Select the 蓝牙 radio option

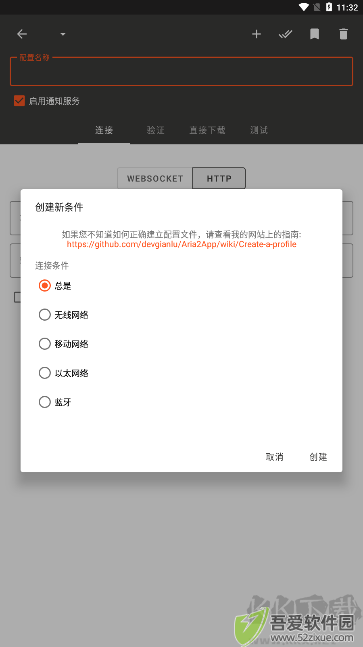(55, 402)
